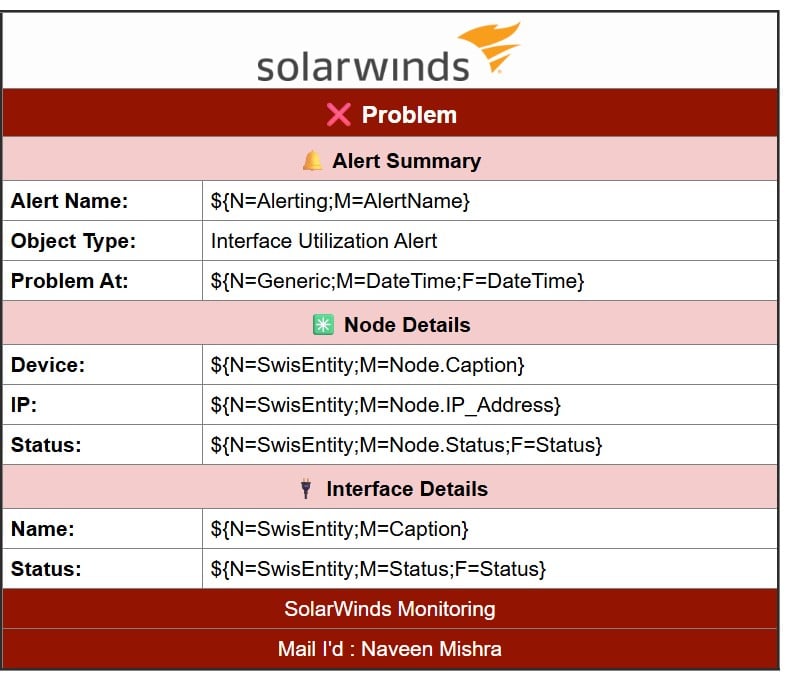
Task: Click the Node.Status variable value
Action: click(x=407, y=445)
